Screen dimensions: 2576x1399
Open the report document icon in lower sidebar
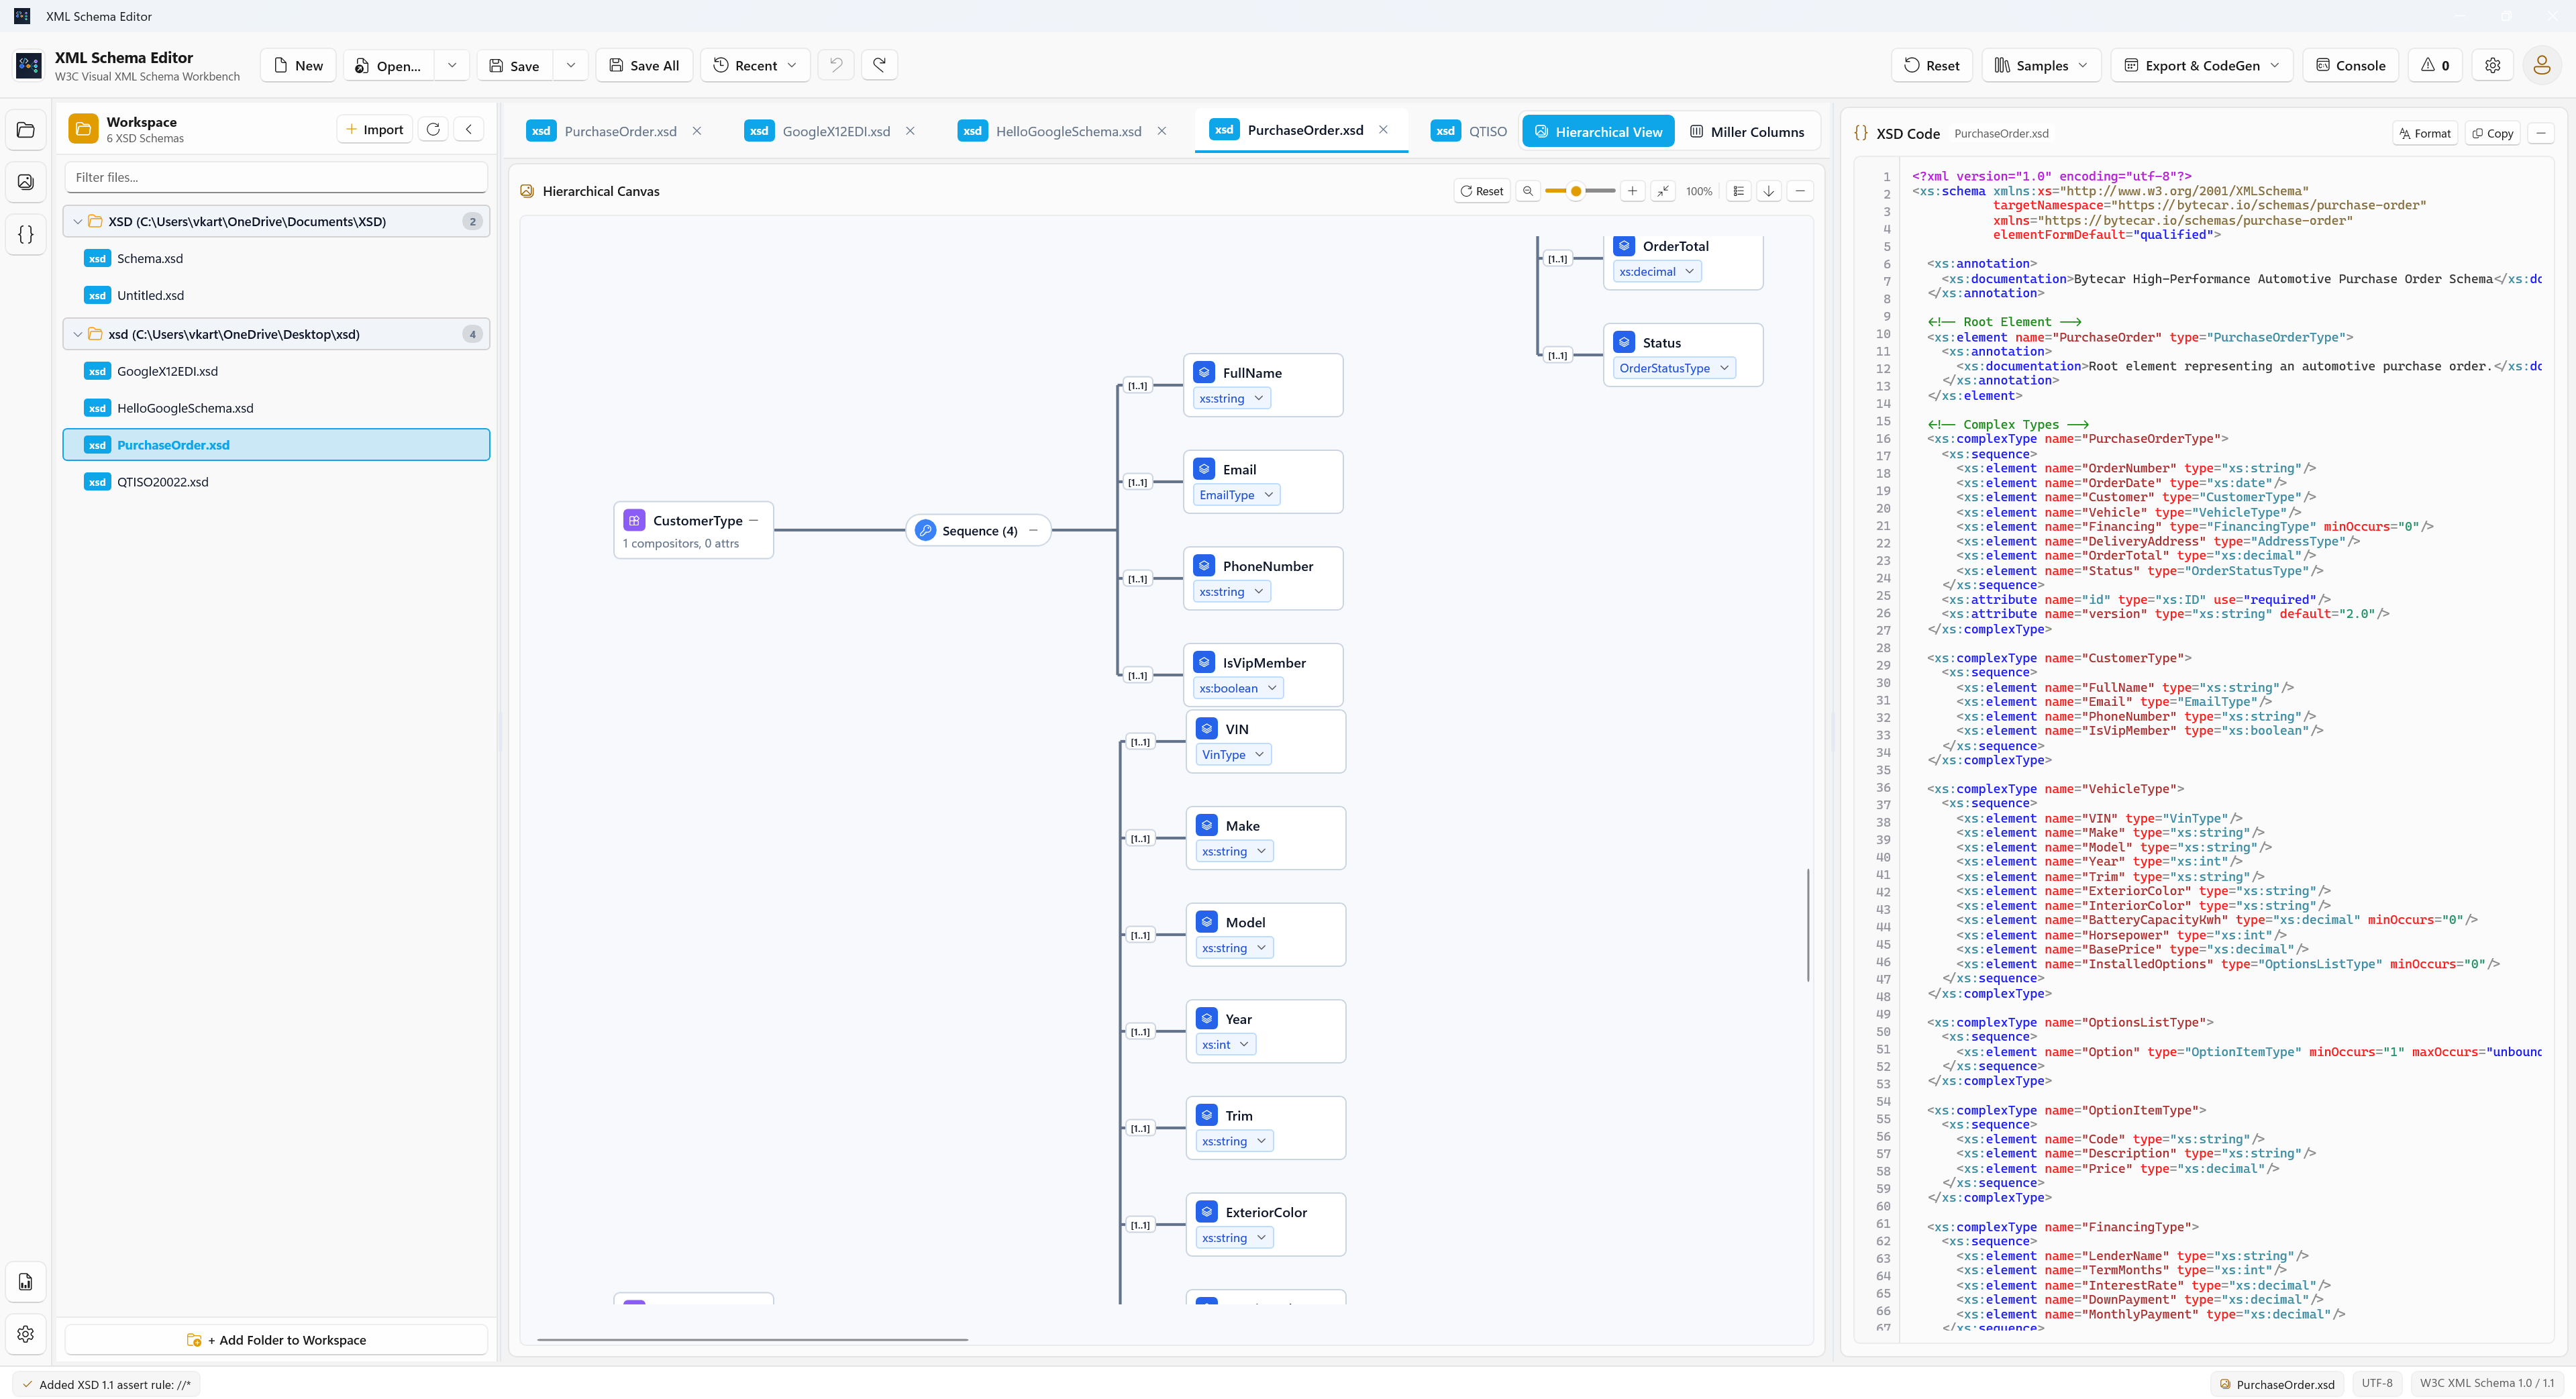coord(26,1282)
